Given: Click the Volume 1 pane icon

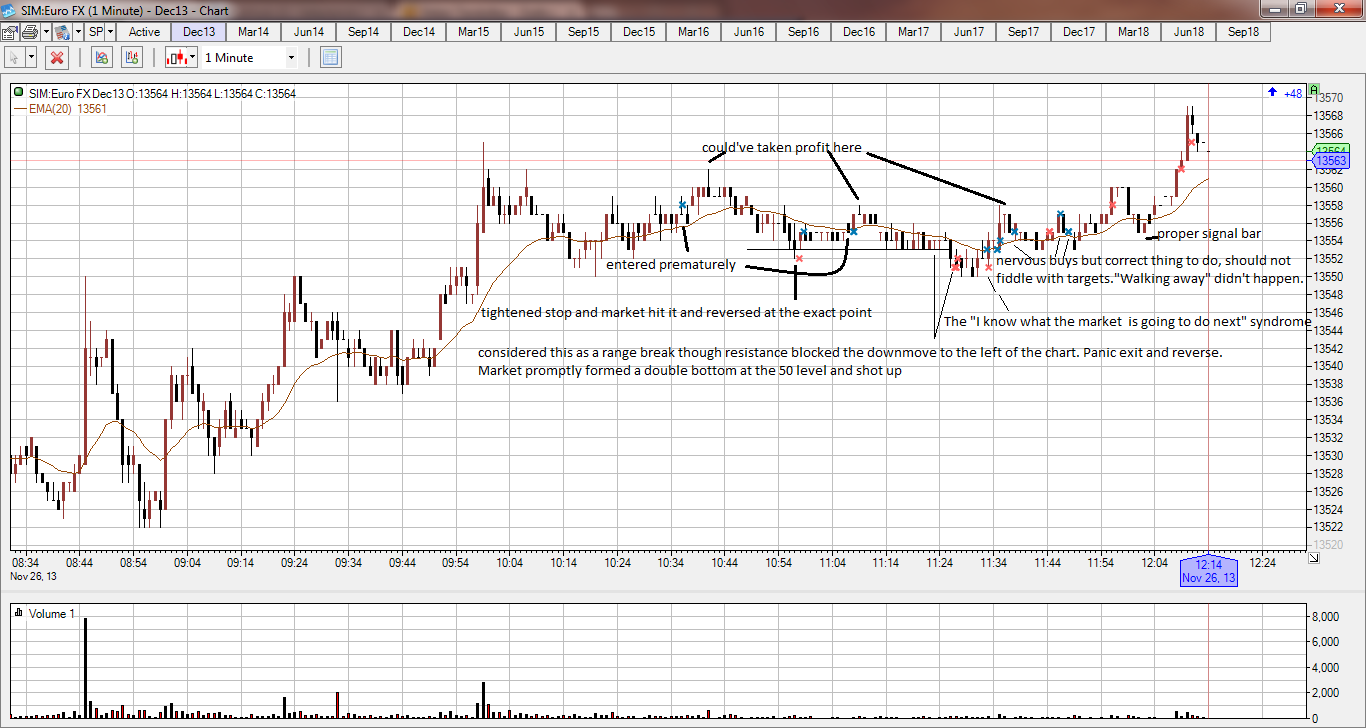Looking at the screenshot, I should [20, 613].
